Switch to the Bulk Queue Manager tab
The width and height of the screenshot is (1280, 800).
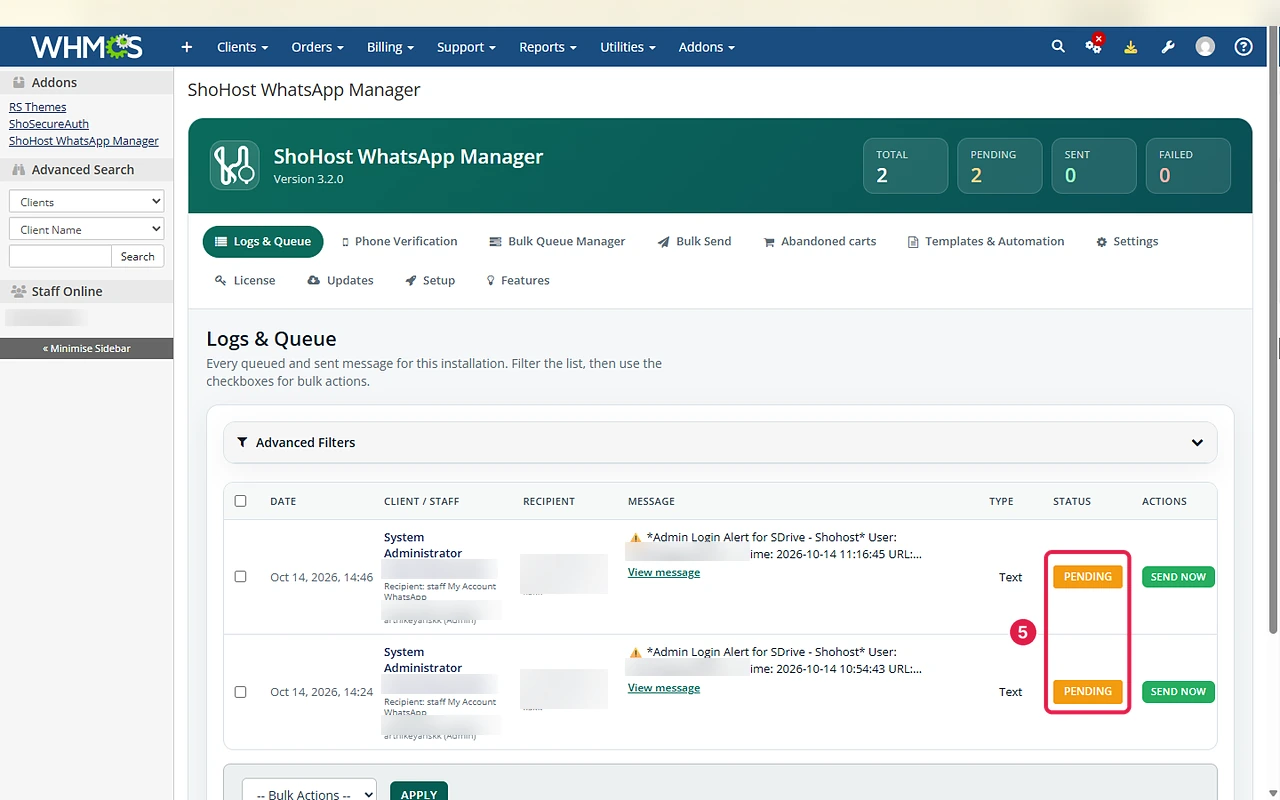point(557,241)
